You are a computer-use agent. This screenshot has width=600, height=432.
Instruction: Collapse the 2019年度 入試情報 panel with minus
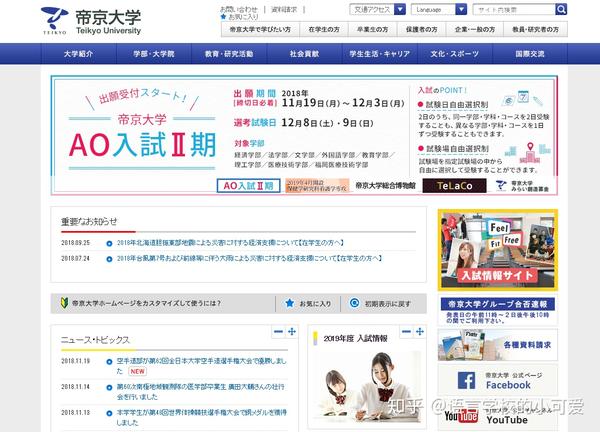(x=406, y=331)
